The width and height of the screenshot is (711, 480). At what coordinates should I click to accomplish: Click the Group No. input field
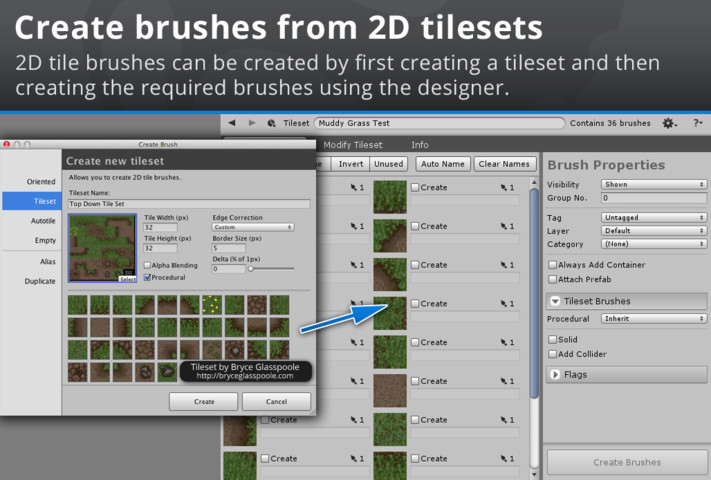pos(654,198)
